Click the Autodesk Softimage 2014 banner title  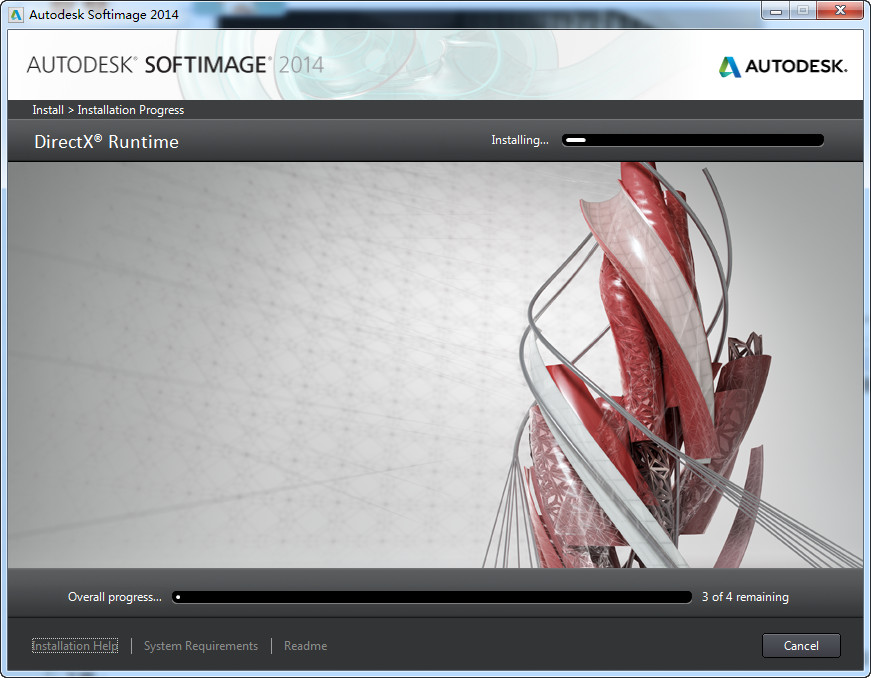[x=175, y=65]
